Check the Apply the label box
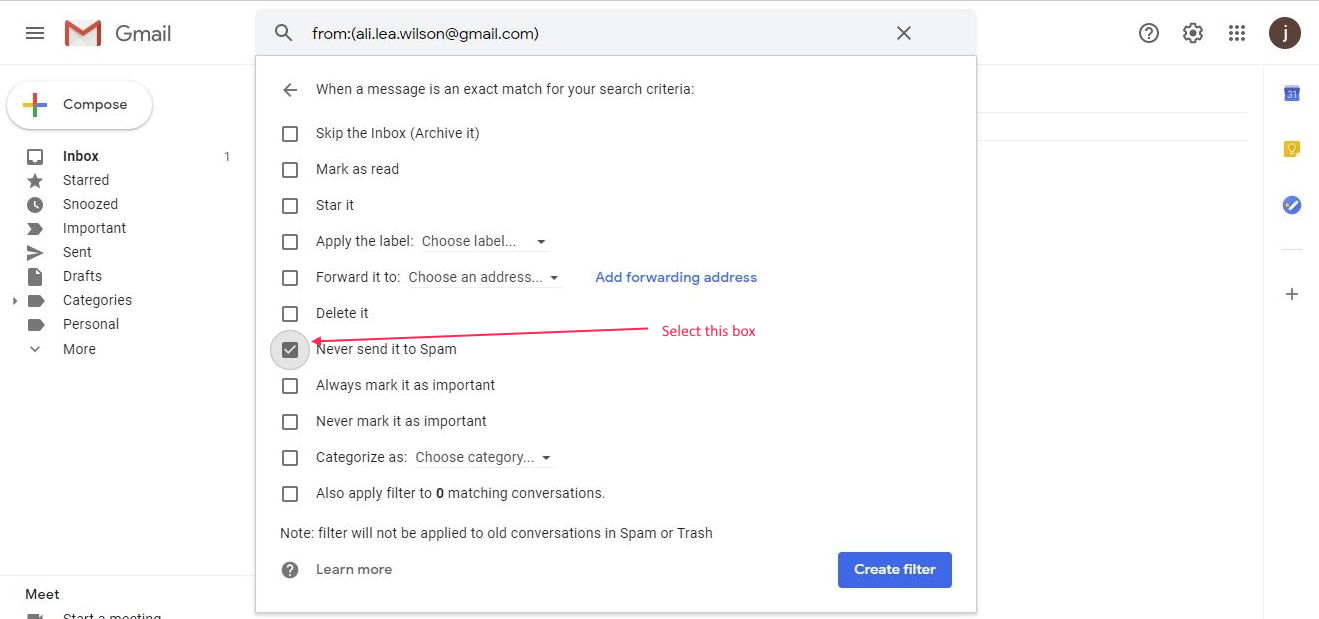Image resolution: width=1319 pixels, height=619 pixels. tap(290, 241)
